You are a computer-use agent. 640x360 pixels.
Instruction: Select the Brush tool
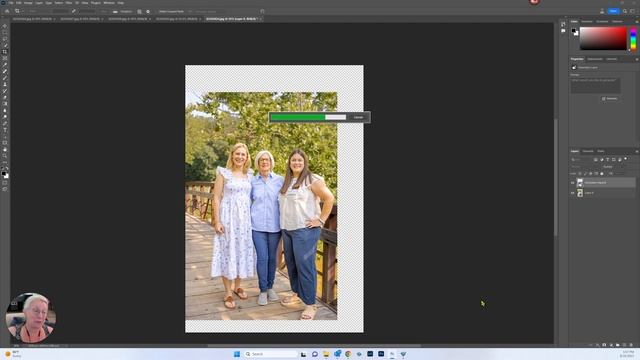tap(5, 78)
